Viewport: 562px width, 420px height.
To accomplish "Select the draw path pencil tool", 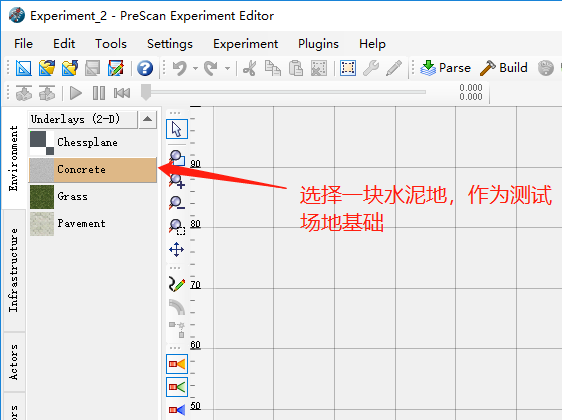I will [x=177, y=284].
